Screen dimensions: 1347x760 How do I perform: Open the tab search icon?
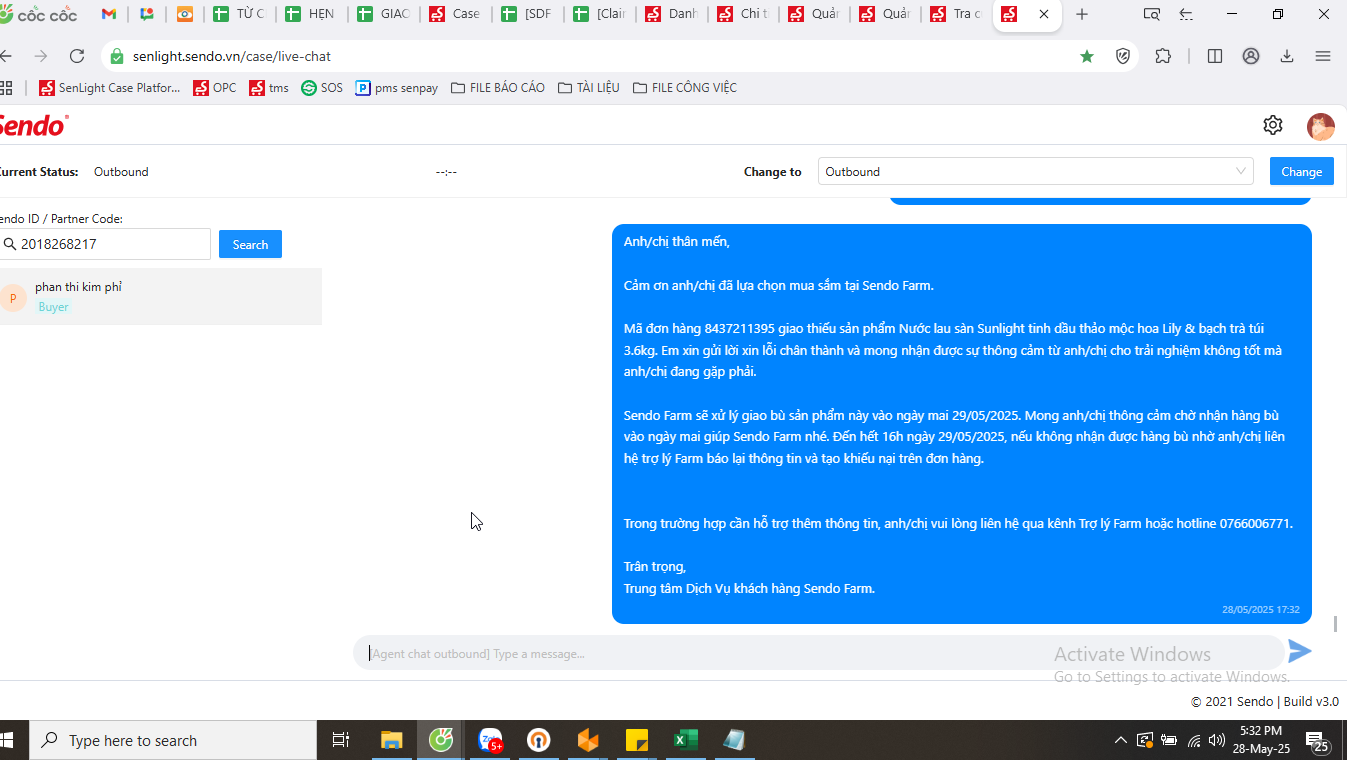click(x=1152, y=14)
